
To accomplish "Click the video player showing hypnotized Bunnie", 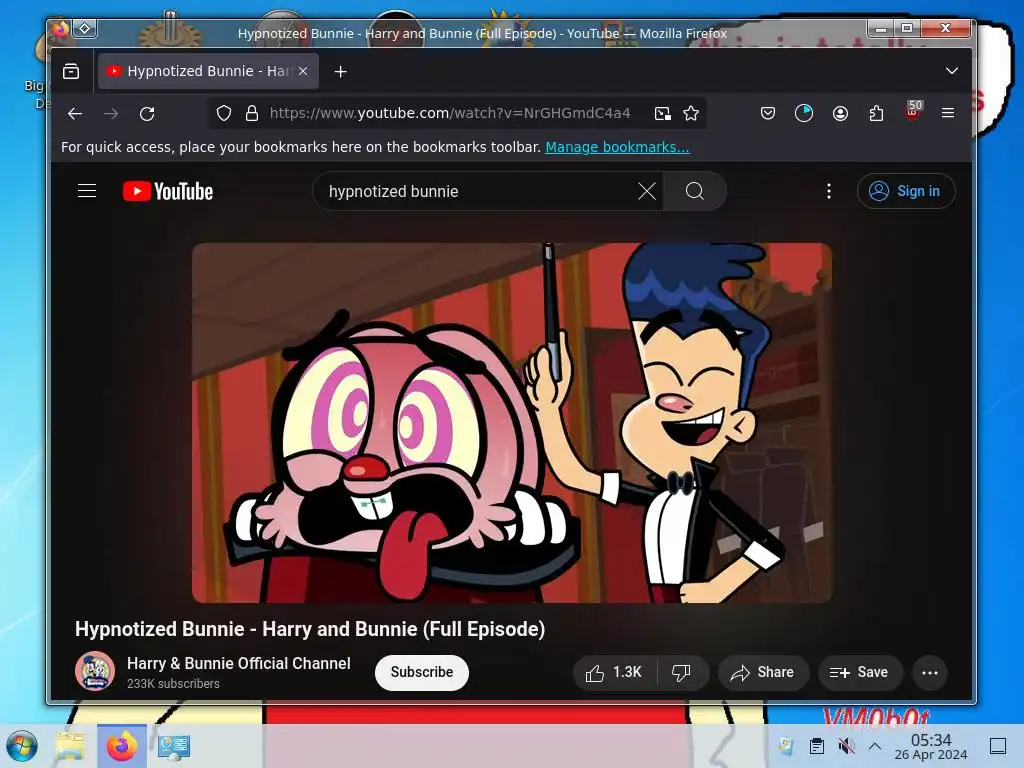I will tap(512, 423).
